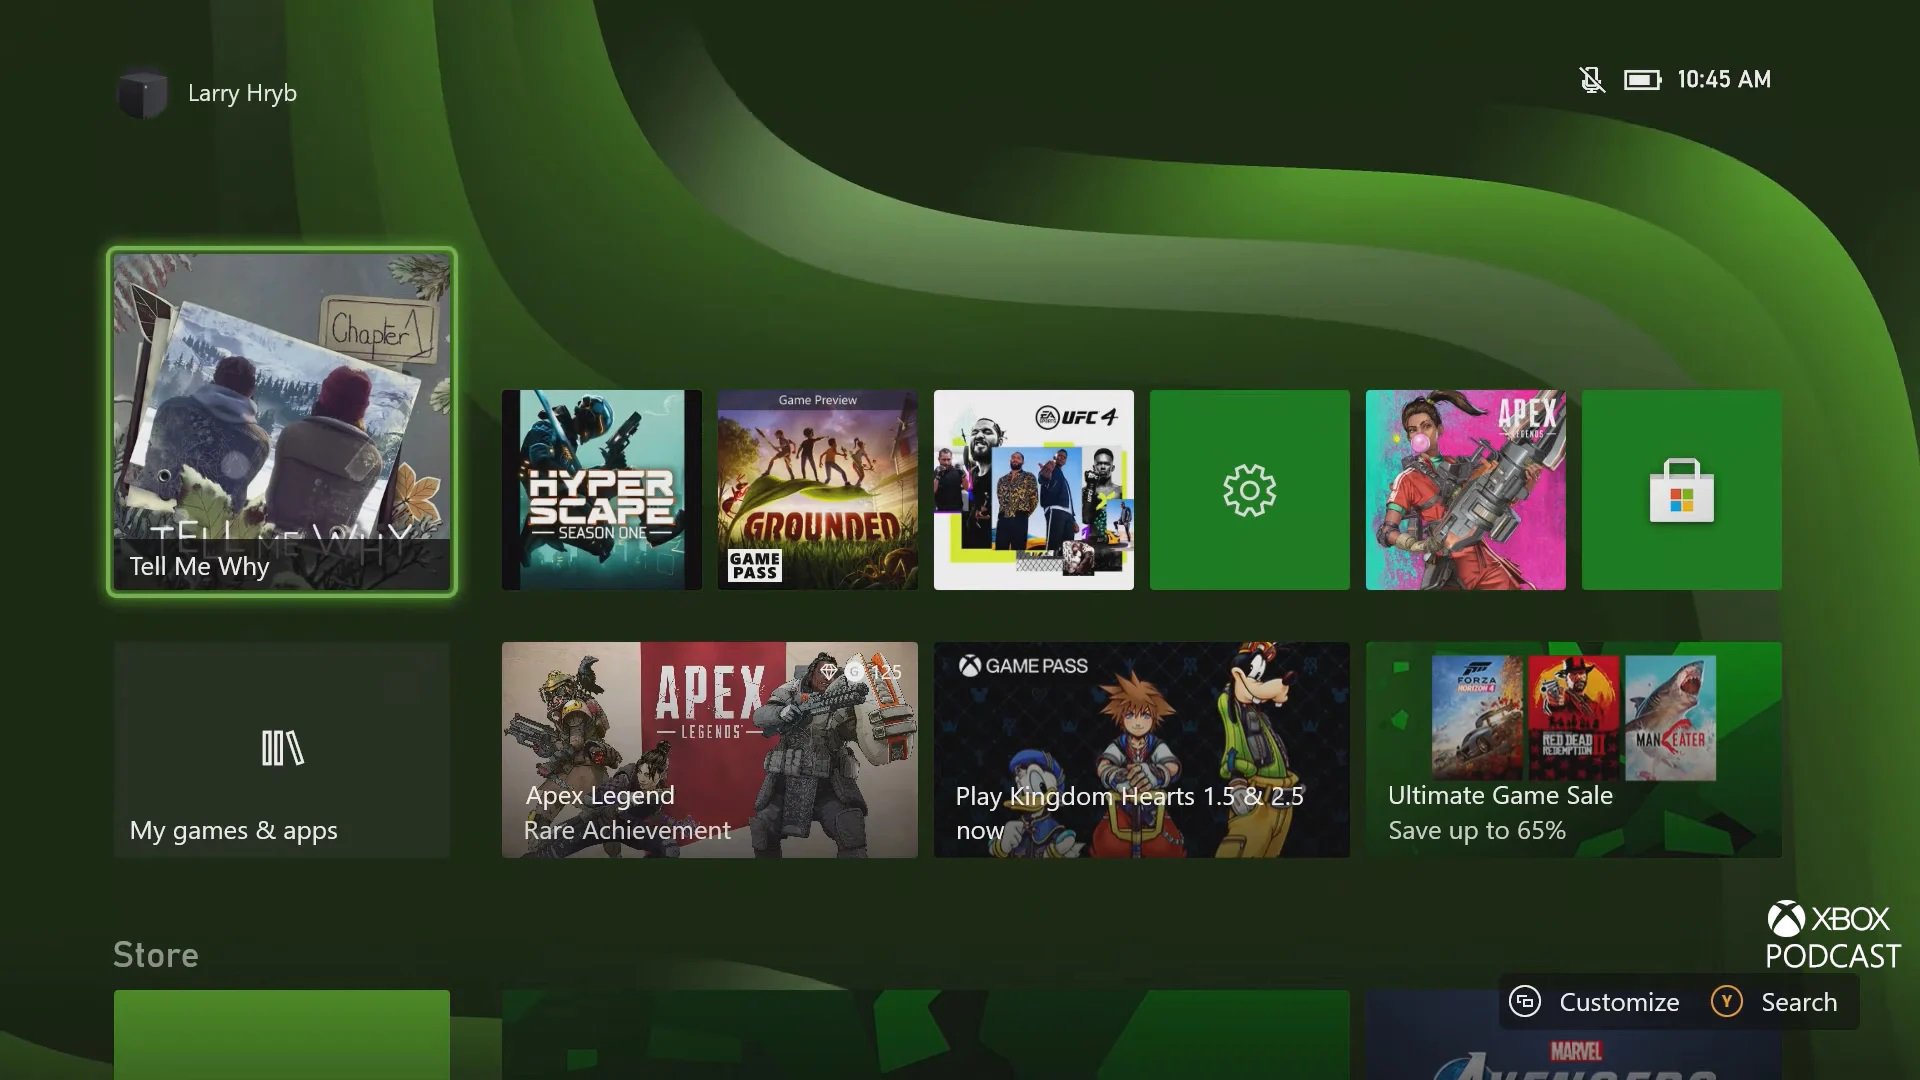Launch the pink Apex Legends tile

1466,490
